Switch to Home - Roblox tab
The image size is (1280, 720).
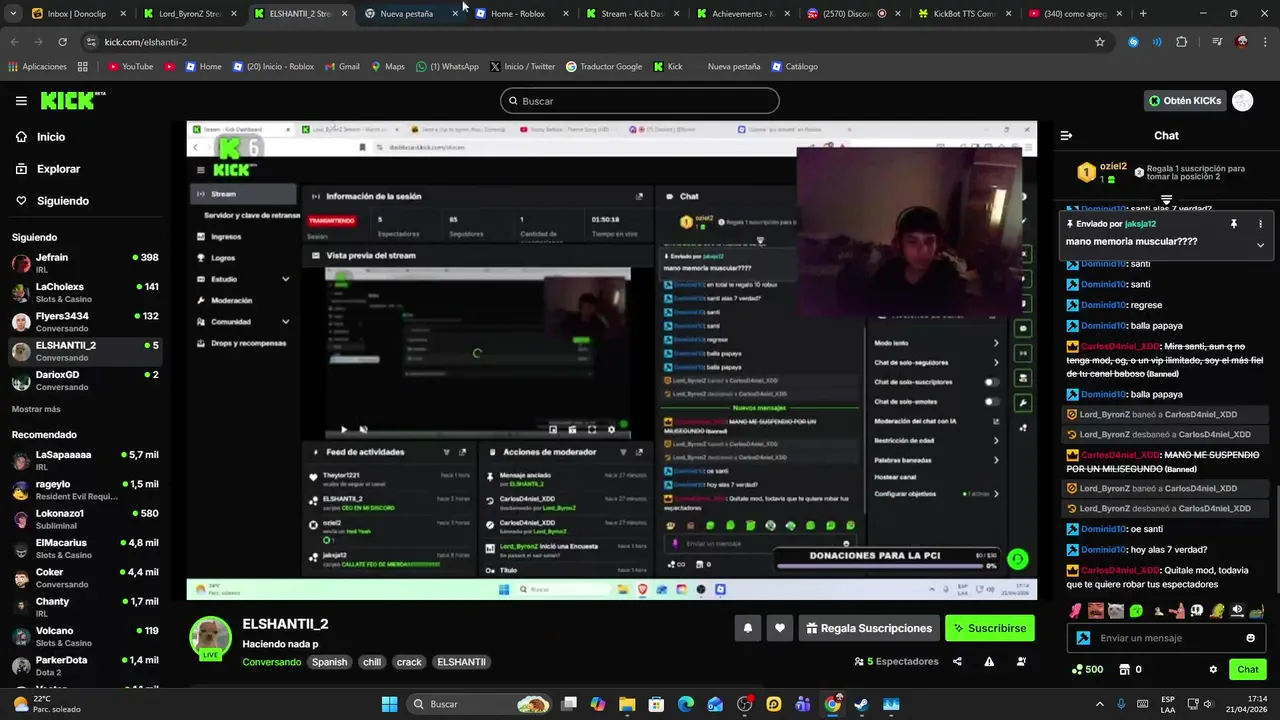[x=520, y=14]
